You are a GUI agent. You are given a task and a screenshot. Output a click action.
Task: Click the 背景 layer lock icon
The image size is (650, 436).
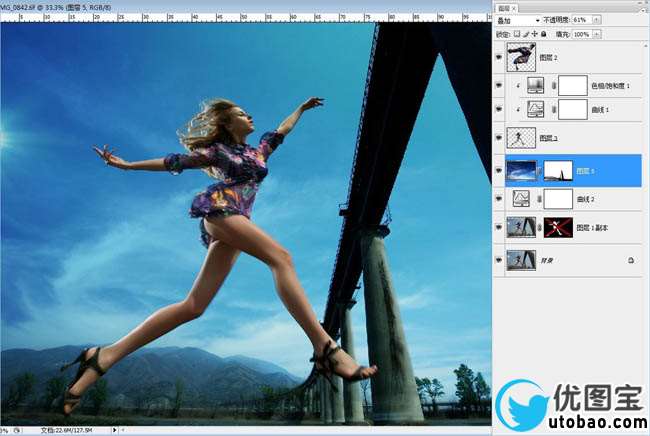631,259
